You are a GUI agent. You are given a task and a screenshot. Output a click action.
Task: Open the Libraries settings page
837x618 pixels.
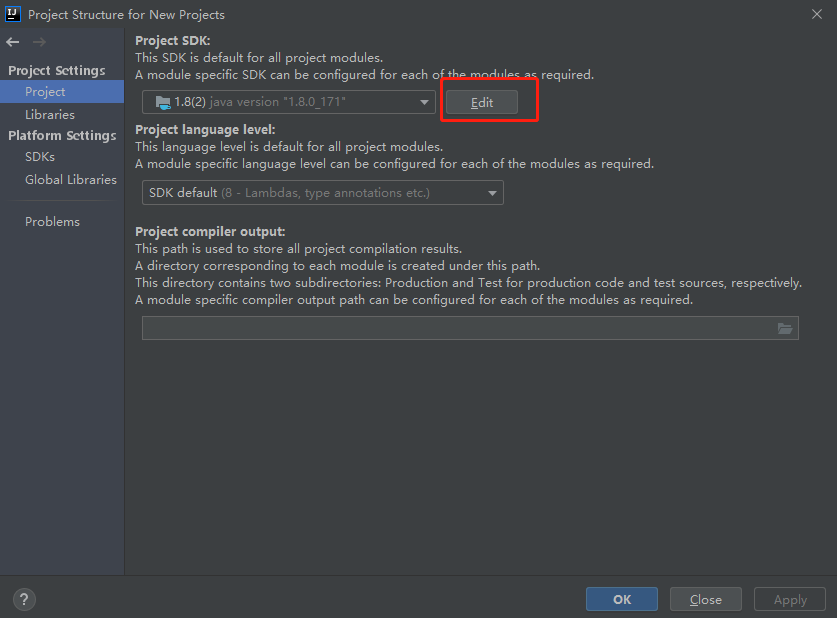[x=50, y=114]
